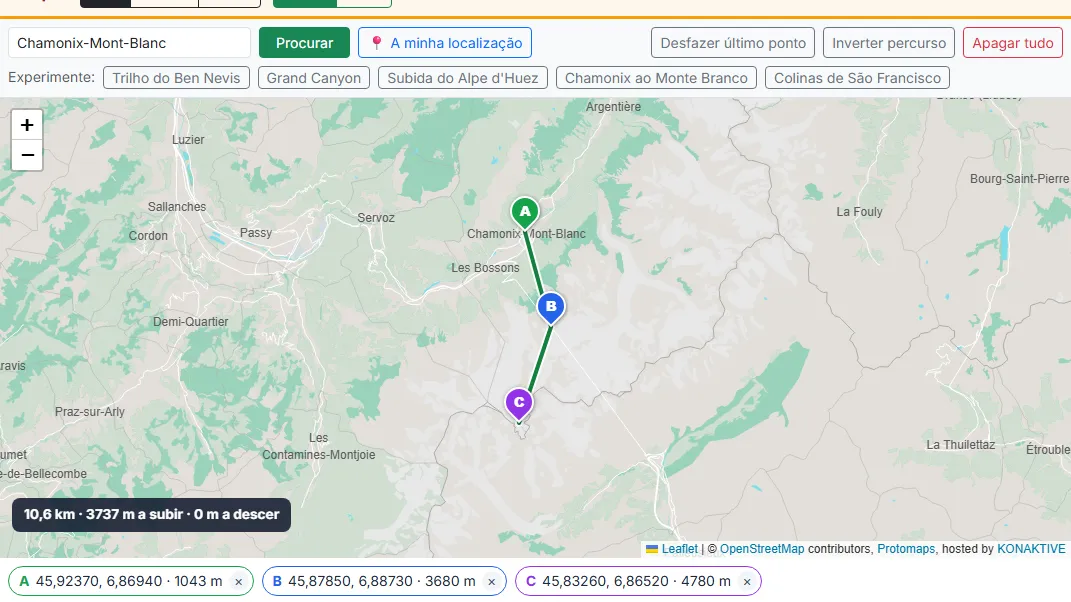
Task: Select purple waypoint marker C
Action: 518,404
